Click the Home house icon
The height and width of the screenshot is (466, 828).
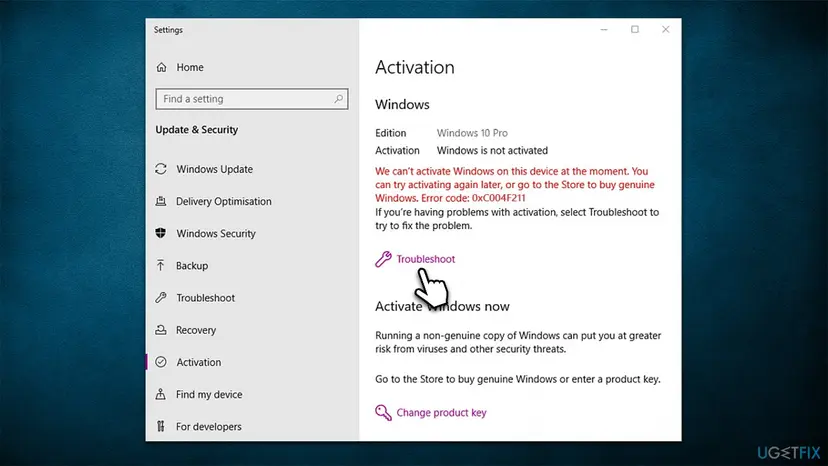point(162,67)
